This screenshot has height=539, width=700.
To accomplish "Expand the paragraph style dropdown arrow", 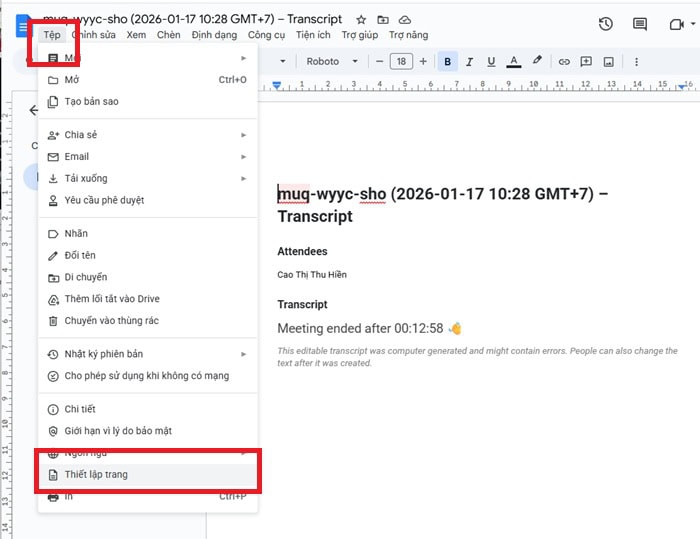I will pyautogui.click(x=283, y=61).
